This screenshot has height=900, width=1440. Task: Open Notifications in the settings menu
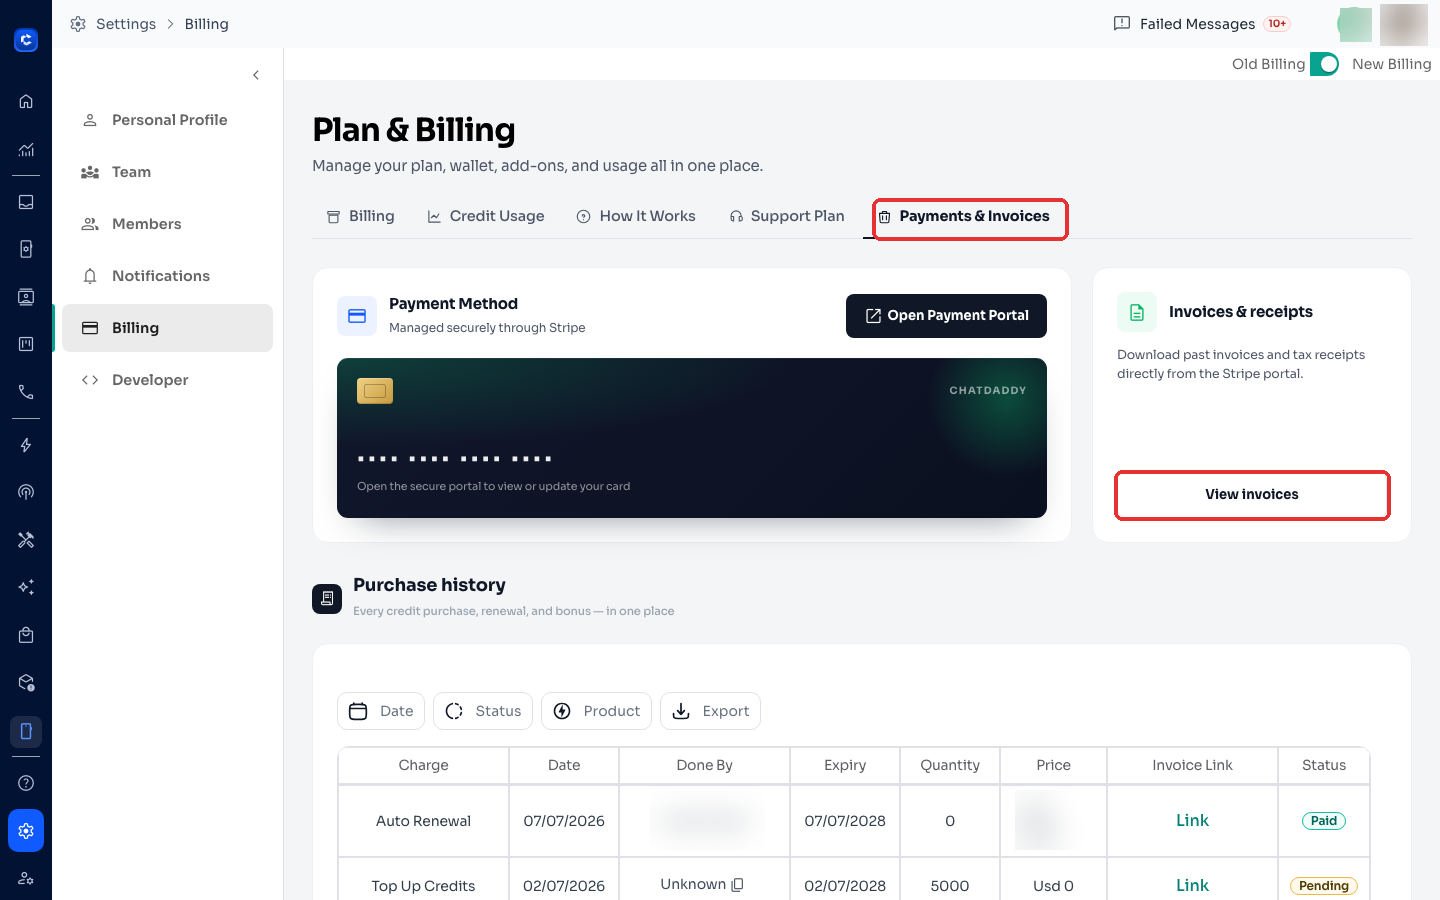[167, 276]
